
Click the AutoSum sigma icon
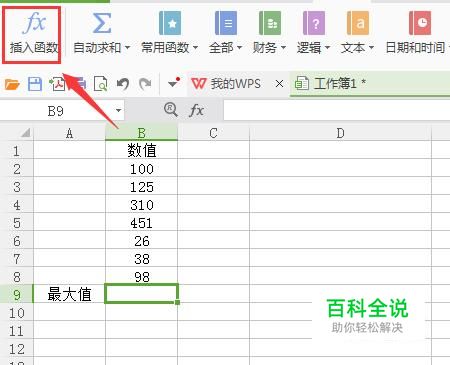coord(101,23)
